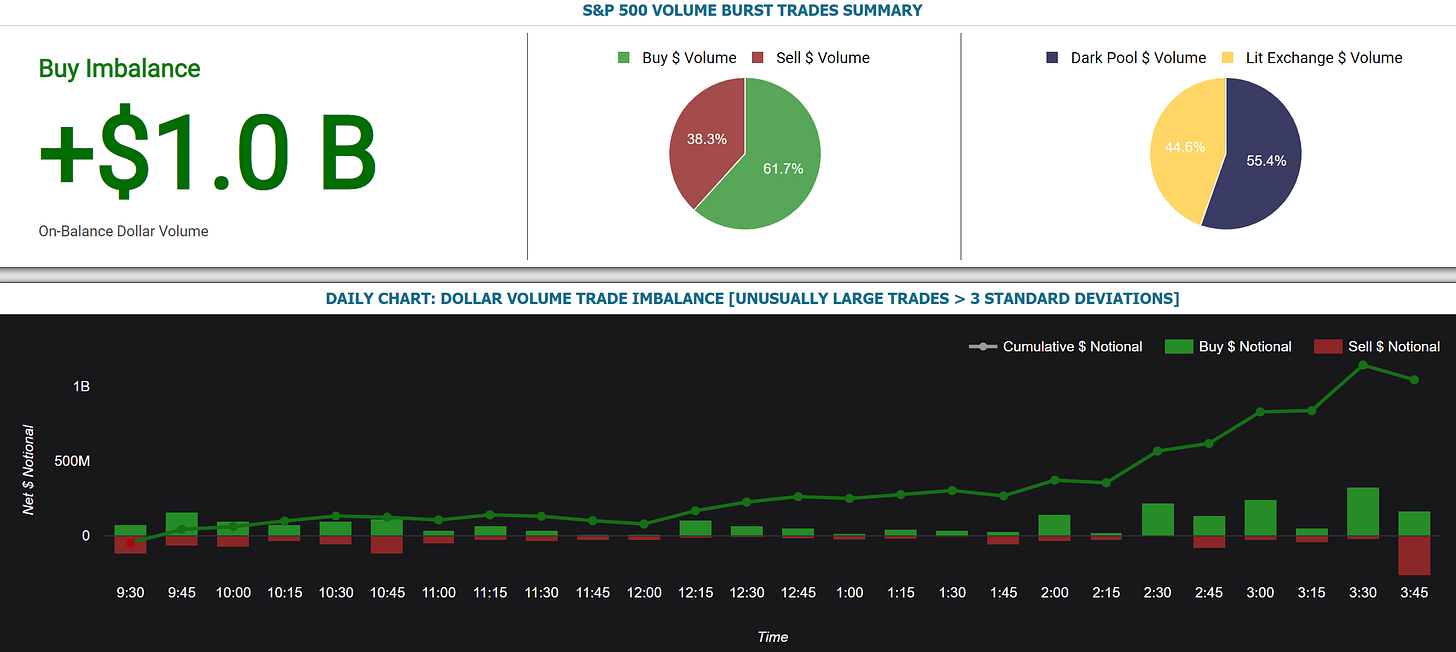Toggle the Buy $ Volume legend entry
The width and height of the screenshot is (1456, 652).
[677, 58]
